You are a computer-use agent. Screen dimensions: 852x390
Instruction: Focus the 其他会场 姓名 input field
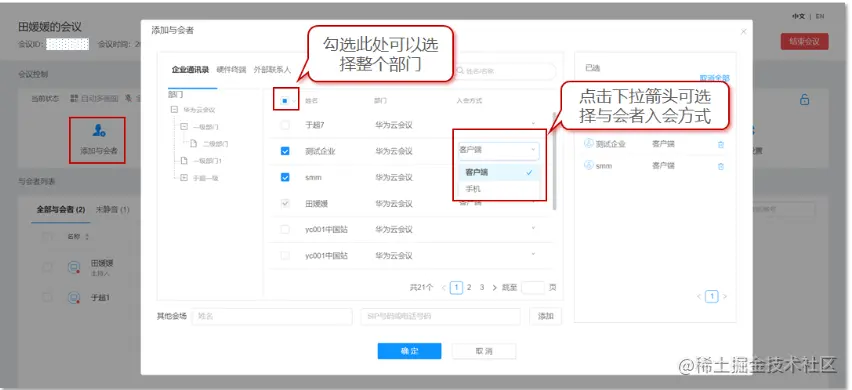(x=272, y=316)
